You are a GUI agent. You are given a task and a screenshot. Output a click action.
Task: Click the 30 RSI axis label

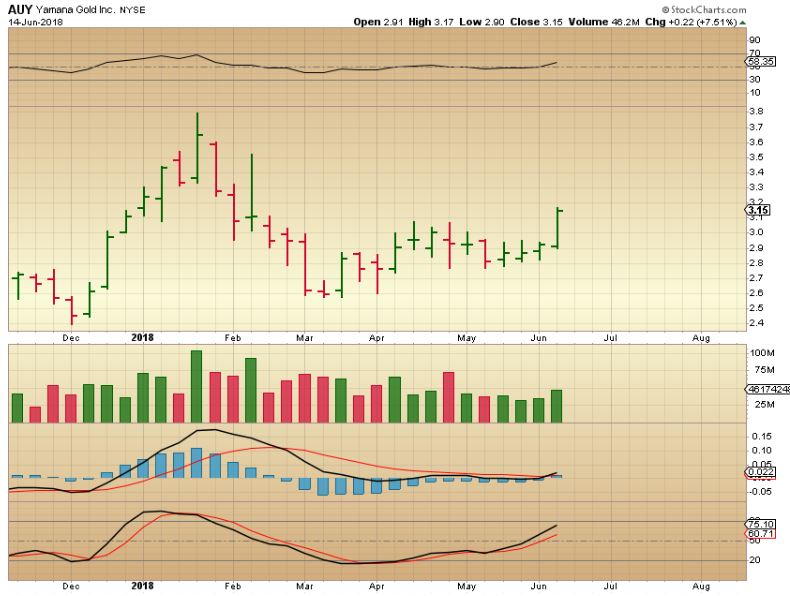click(755, 80)
